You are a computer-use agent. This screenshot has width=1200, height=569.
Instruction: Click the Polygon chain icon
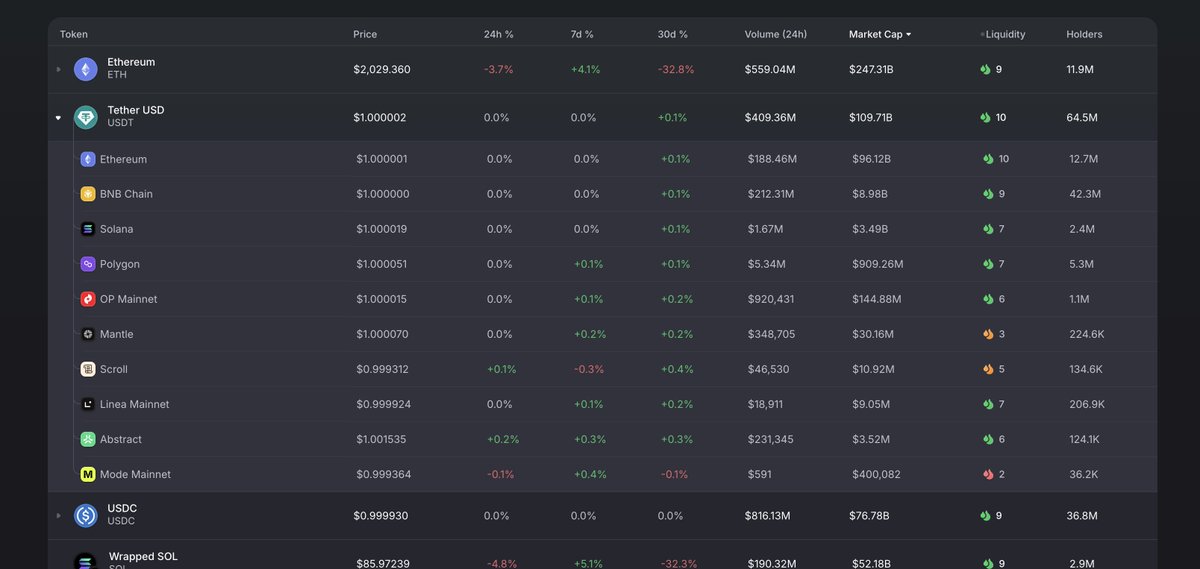(88, 264)
